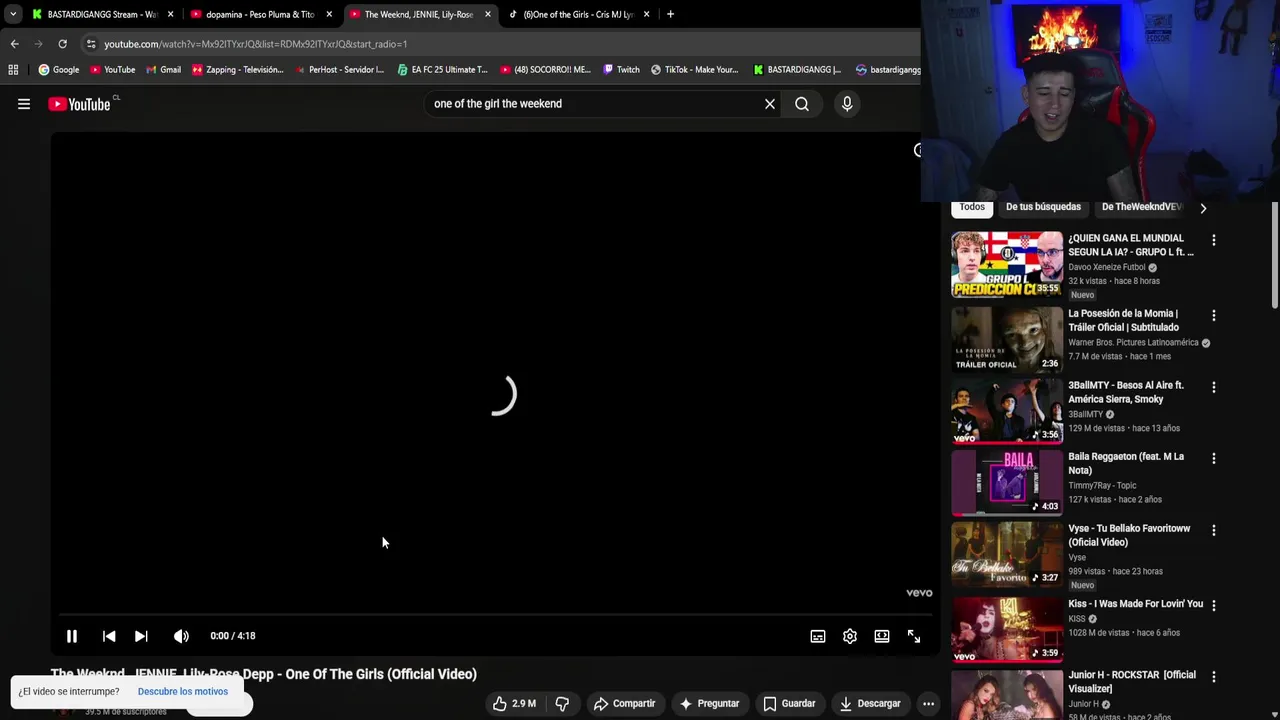Image resolution: width=1280 pixels, height=720 pixels.
Task: Open Descubre los motivos link
Action: [x=183, y=691]
